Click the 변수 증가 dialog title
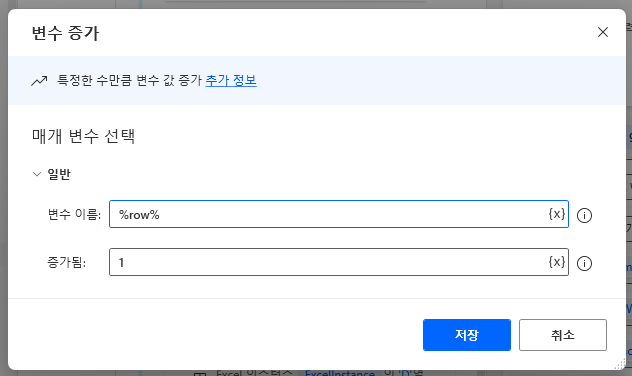This screenshot has width=632, height=376. point(65,33)
